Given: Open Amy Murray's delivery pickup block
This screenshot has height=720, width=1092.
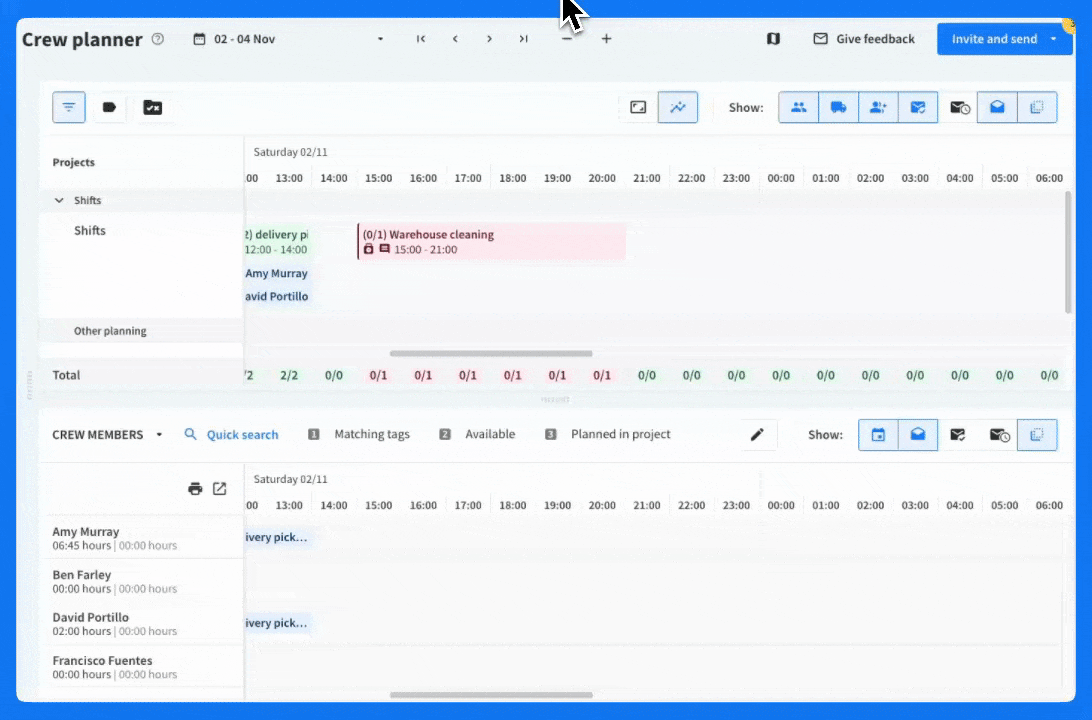Looking at the screenshot, I should coord(277,538).
